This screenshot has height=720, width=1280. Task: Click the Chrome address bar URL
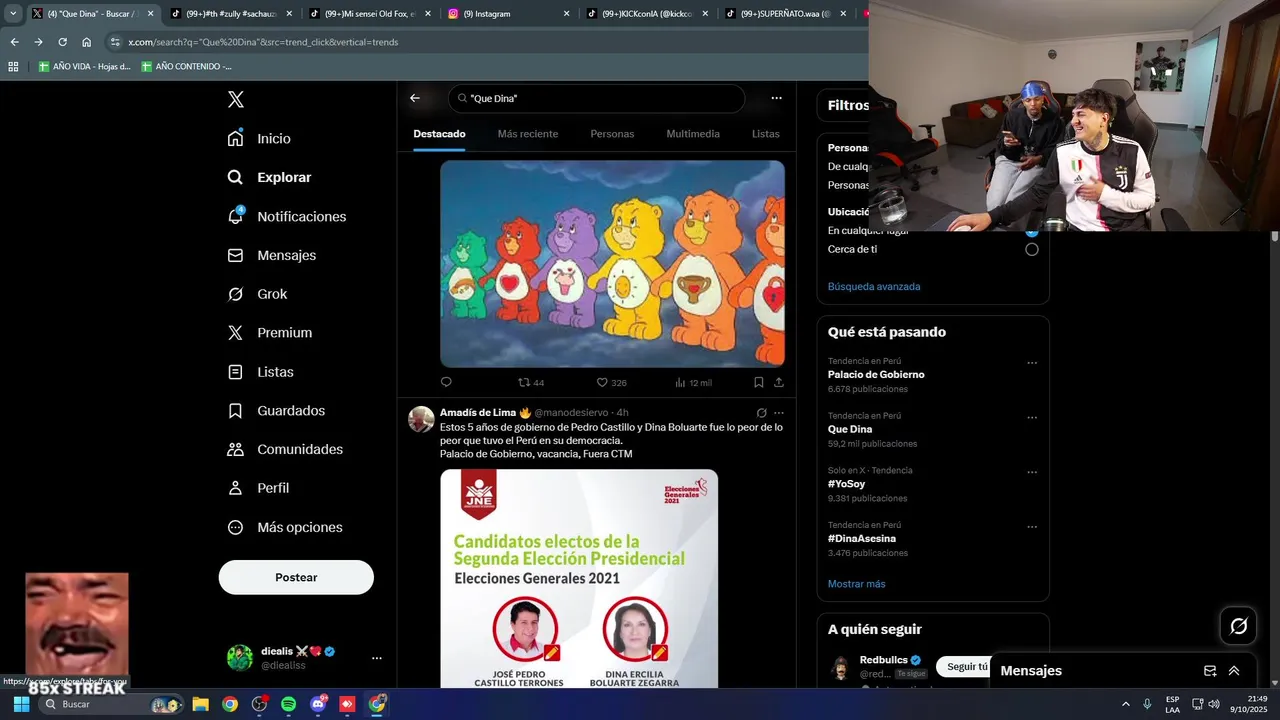(263, 42)
